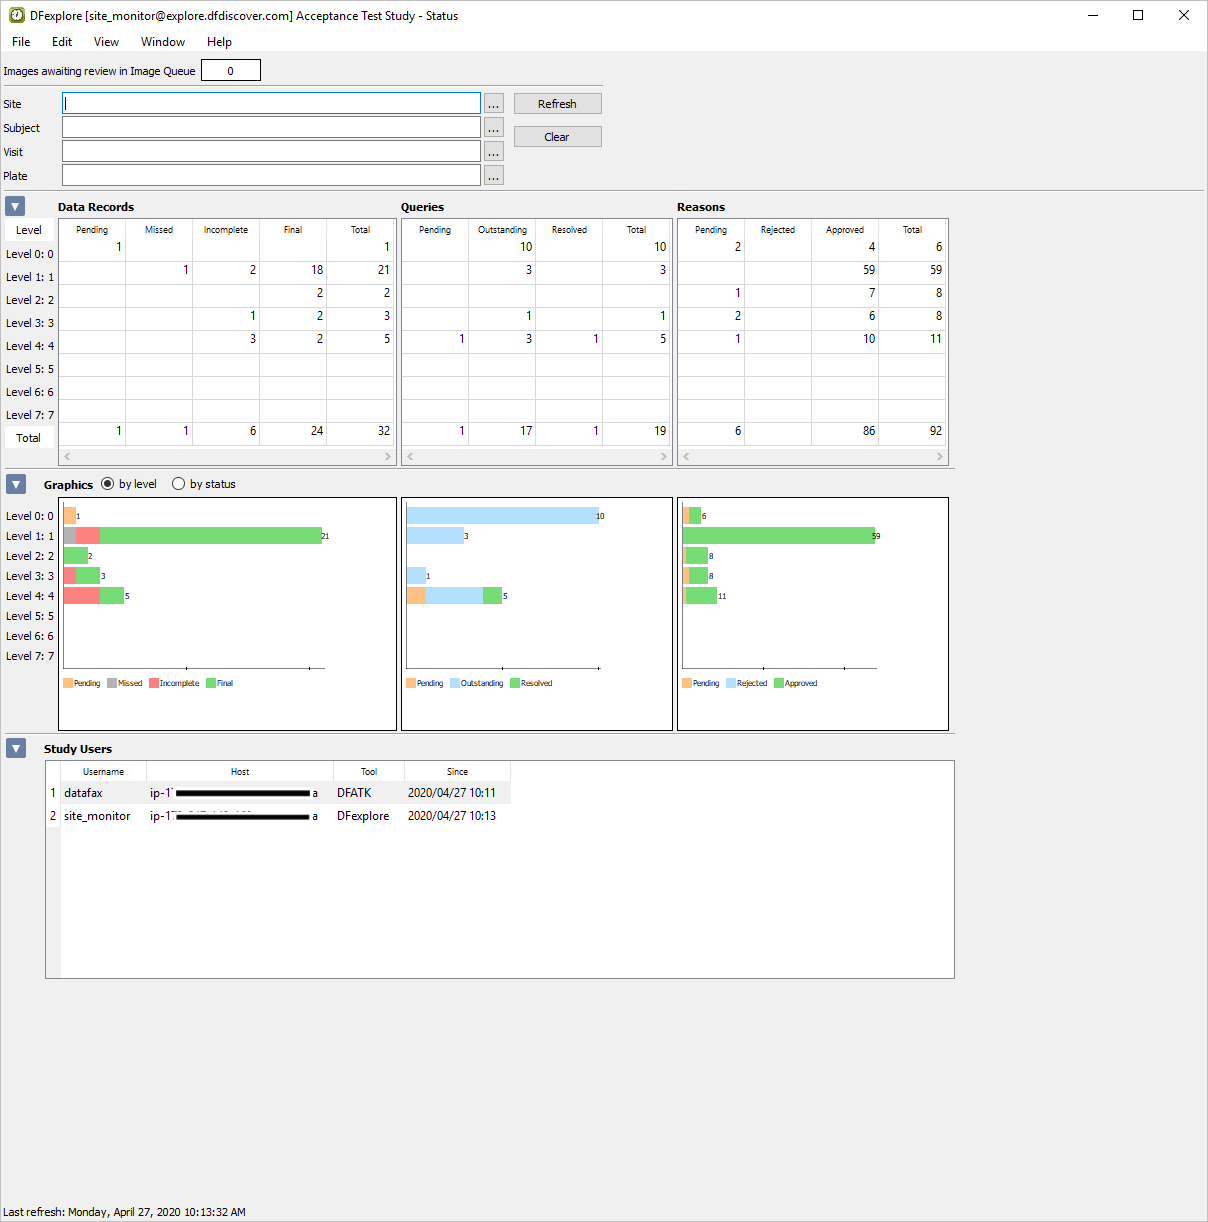1208x1222 pixels.
Task: Select the 'by status' graphics radio button
Action: pyautogui.click(x=179, y=484)
